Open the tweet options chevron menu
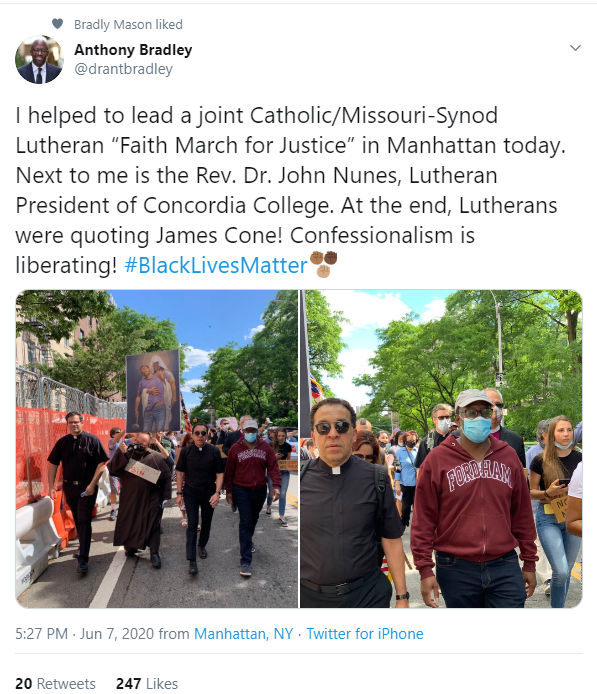This screenshot has width=597, height=694. (575, 48)
